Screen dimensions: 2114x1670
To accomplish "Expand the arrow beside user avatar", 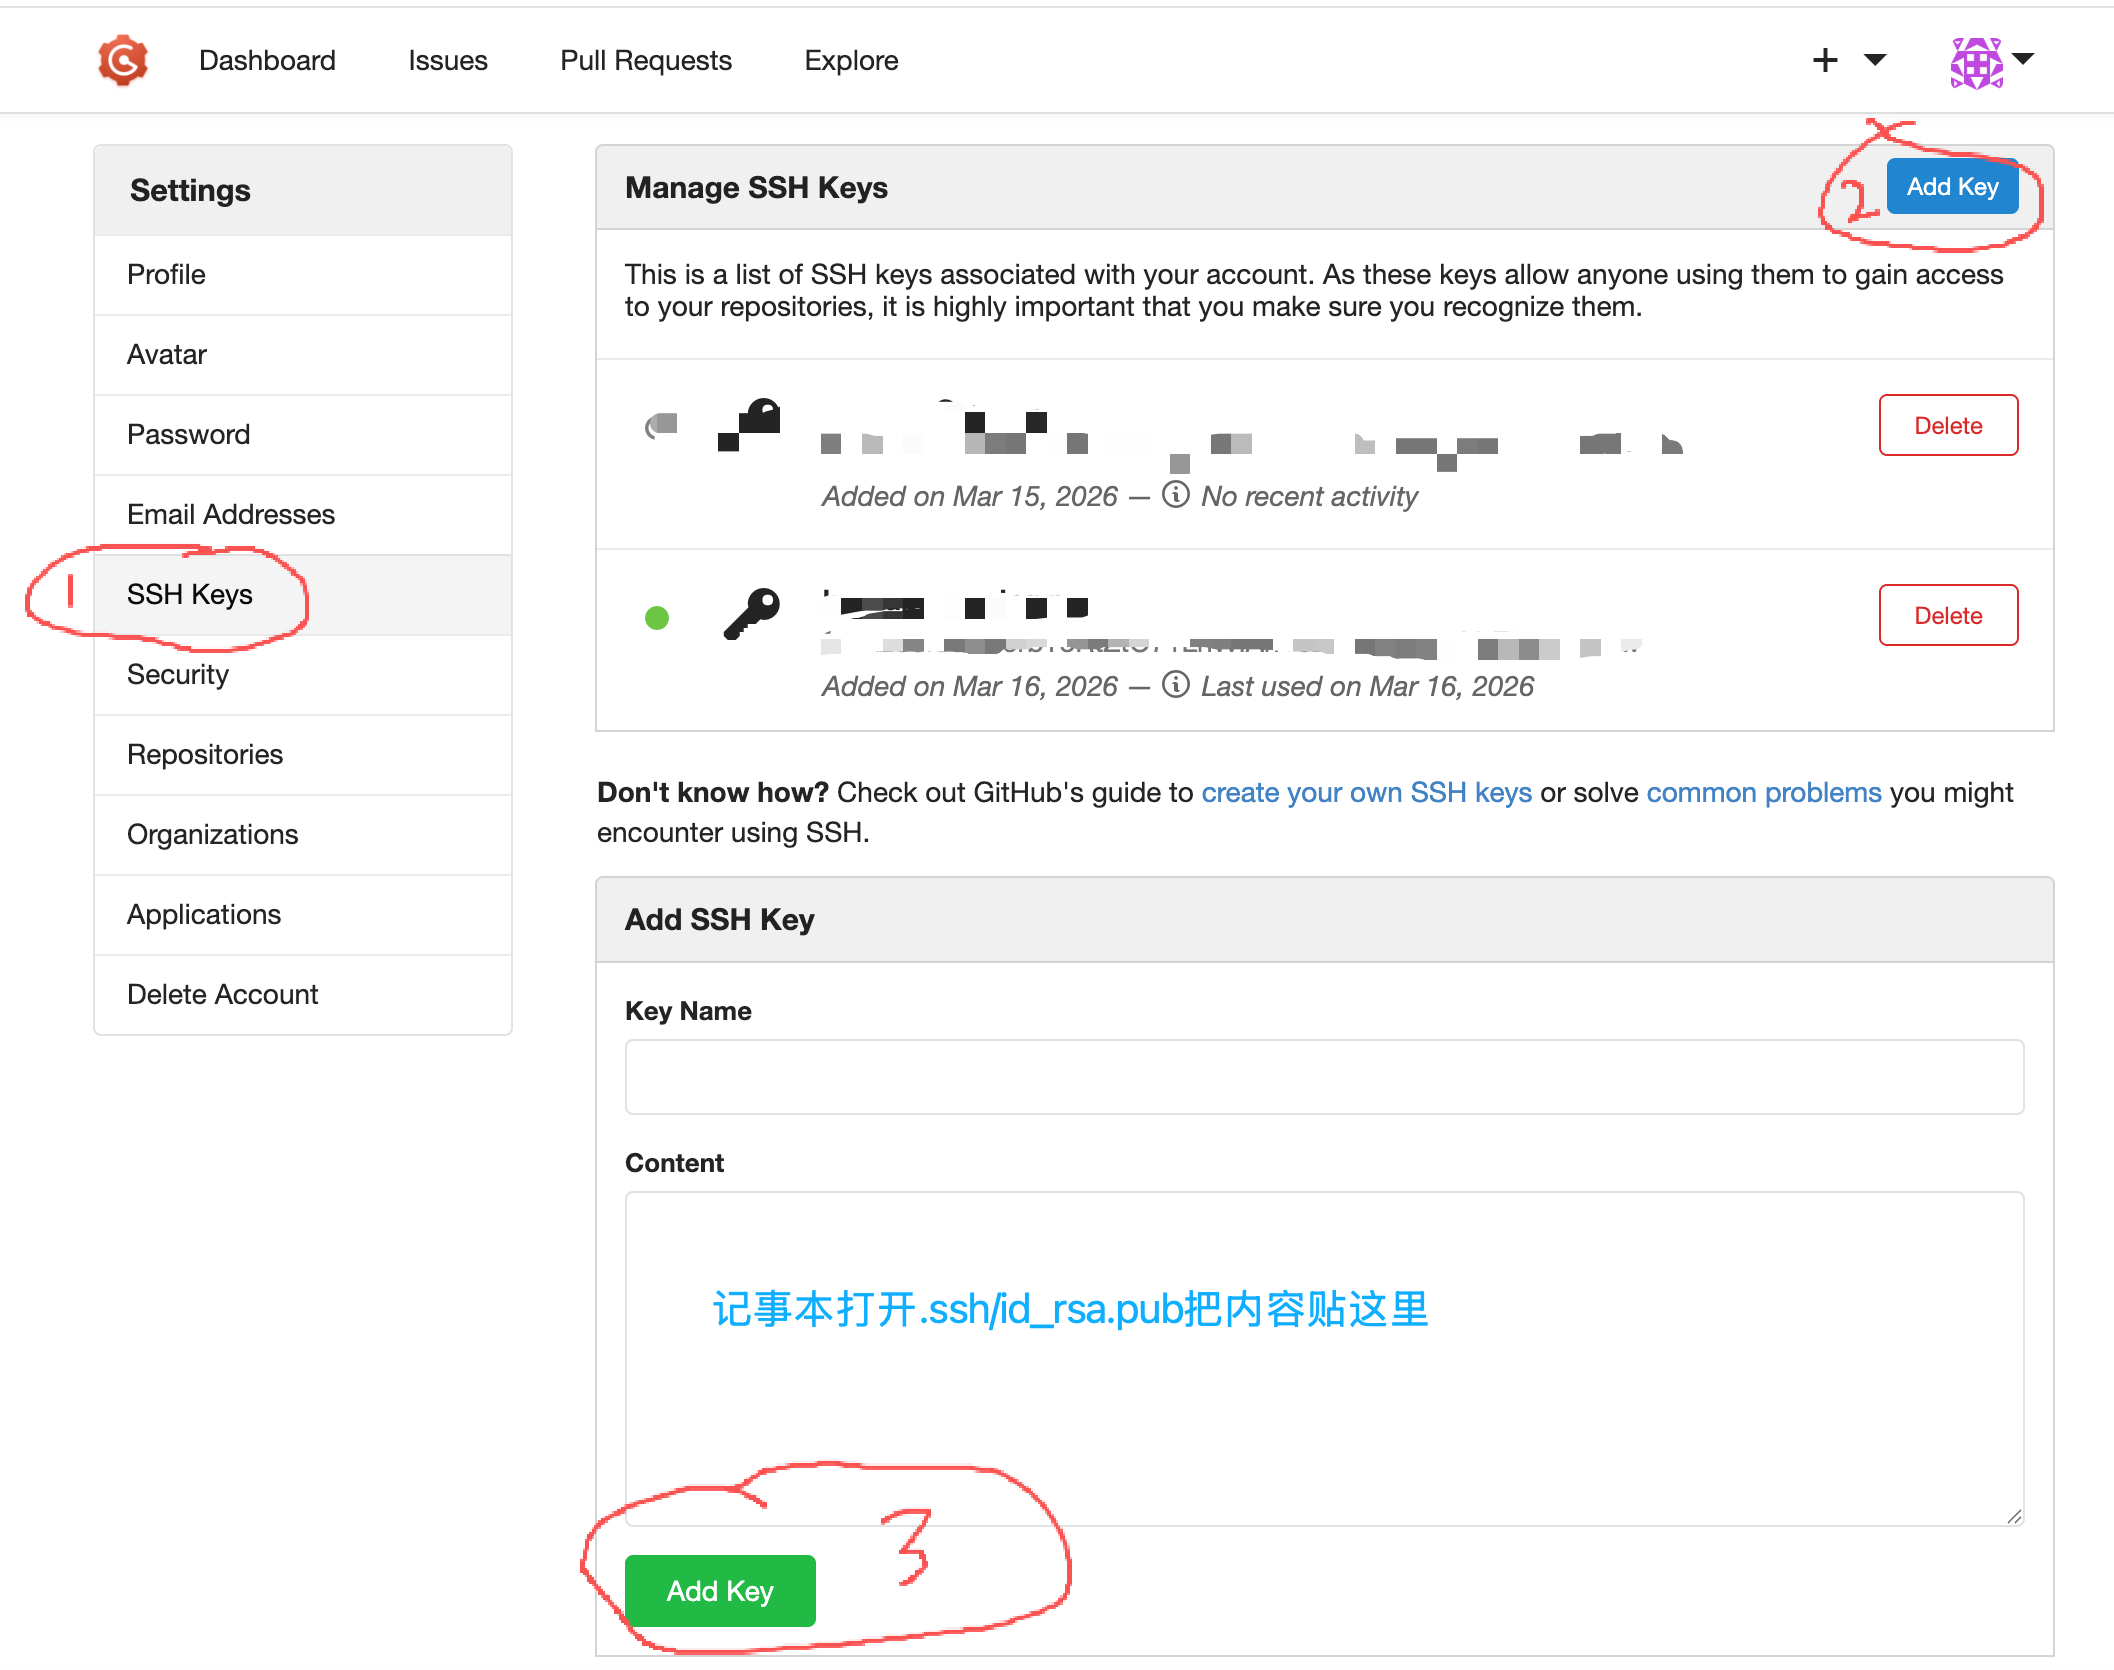I will (2024, 59).
